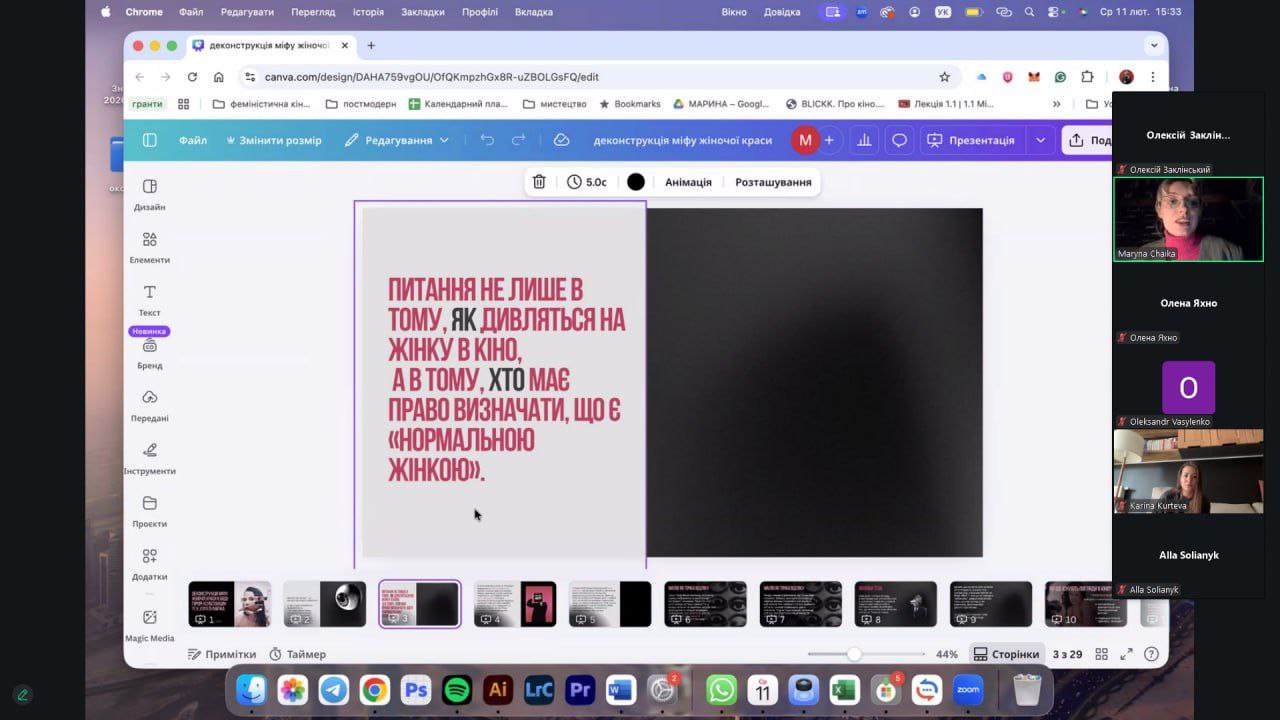Open the comments speech bubble icon
This screenshot has height=720, width=1280.
(899, 140)
